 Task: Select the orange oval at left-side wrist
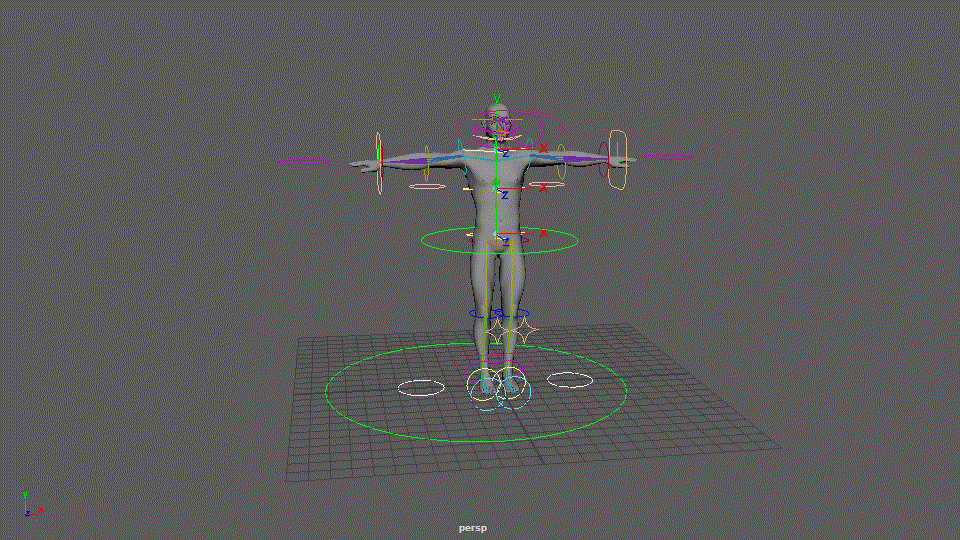[x=379, y=164]
